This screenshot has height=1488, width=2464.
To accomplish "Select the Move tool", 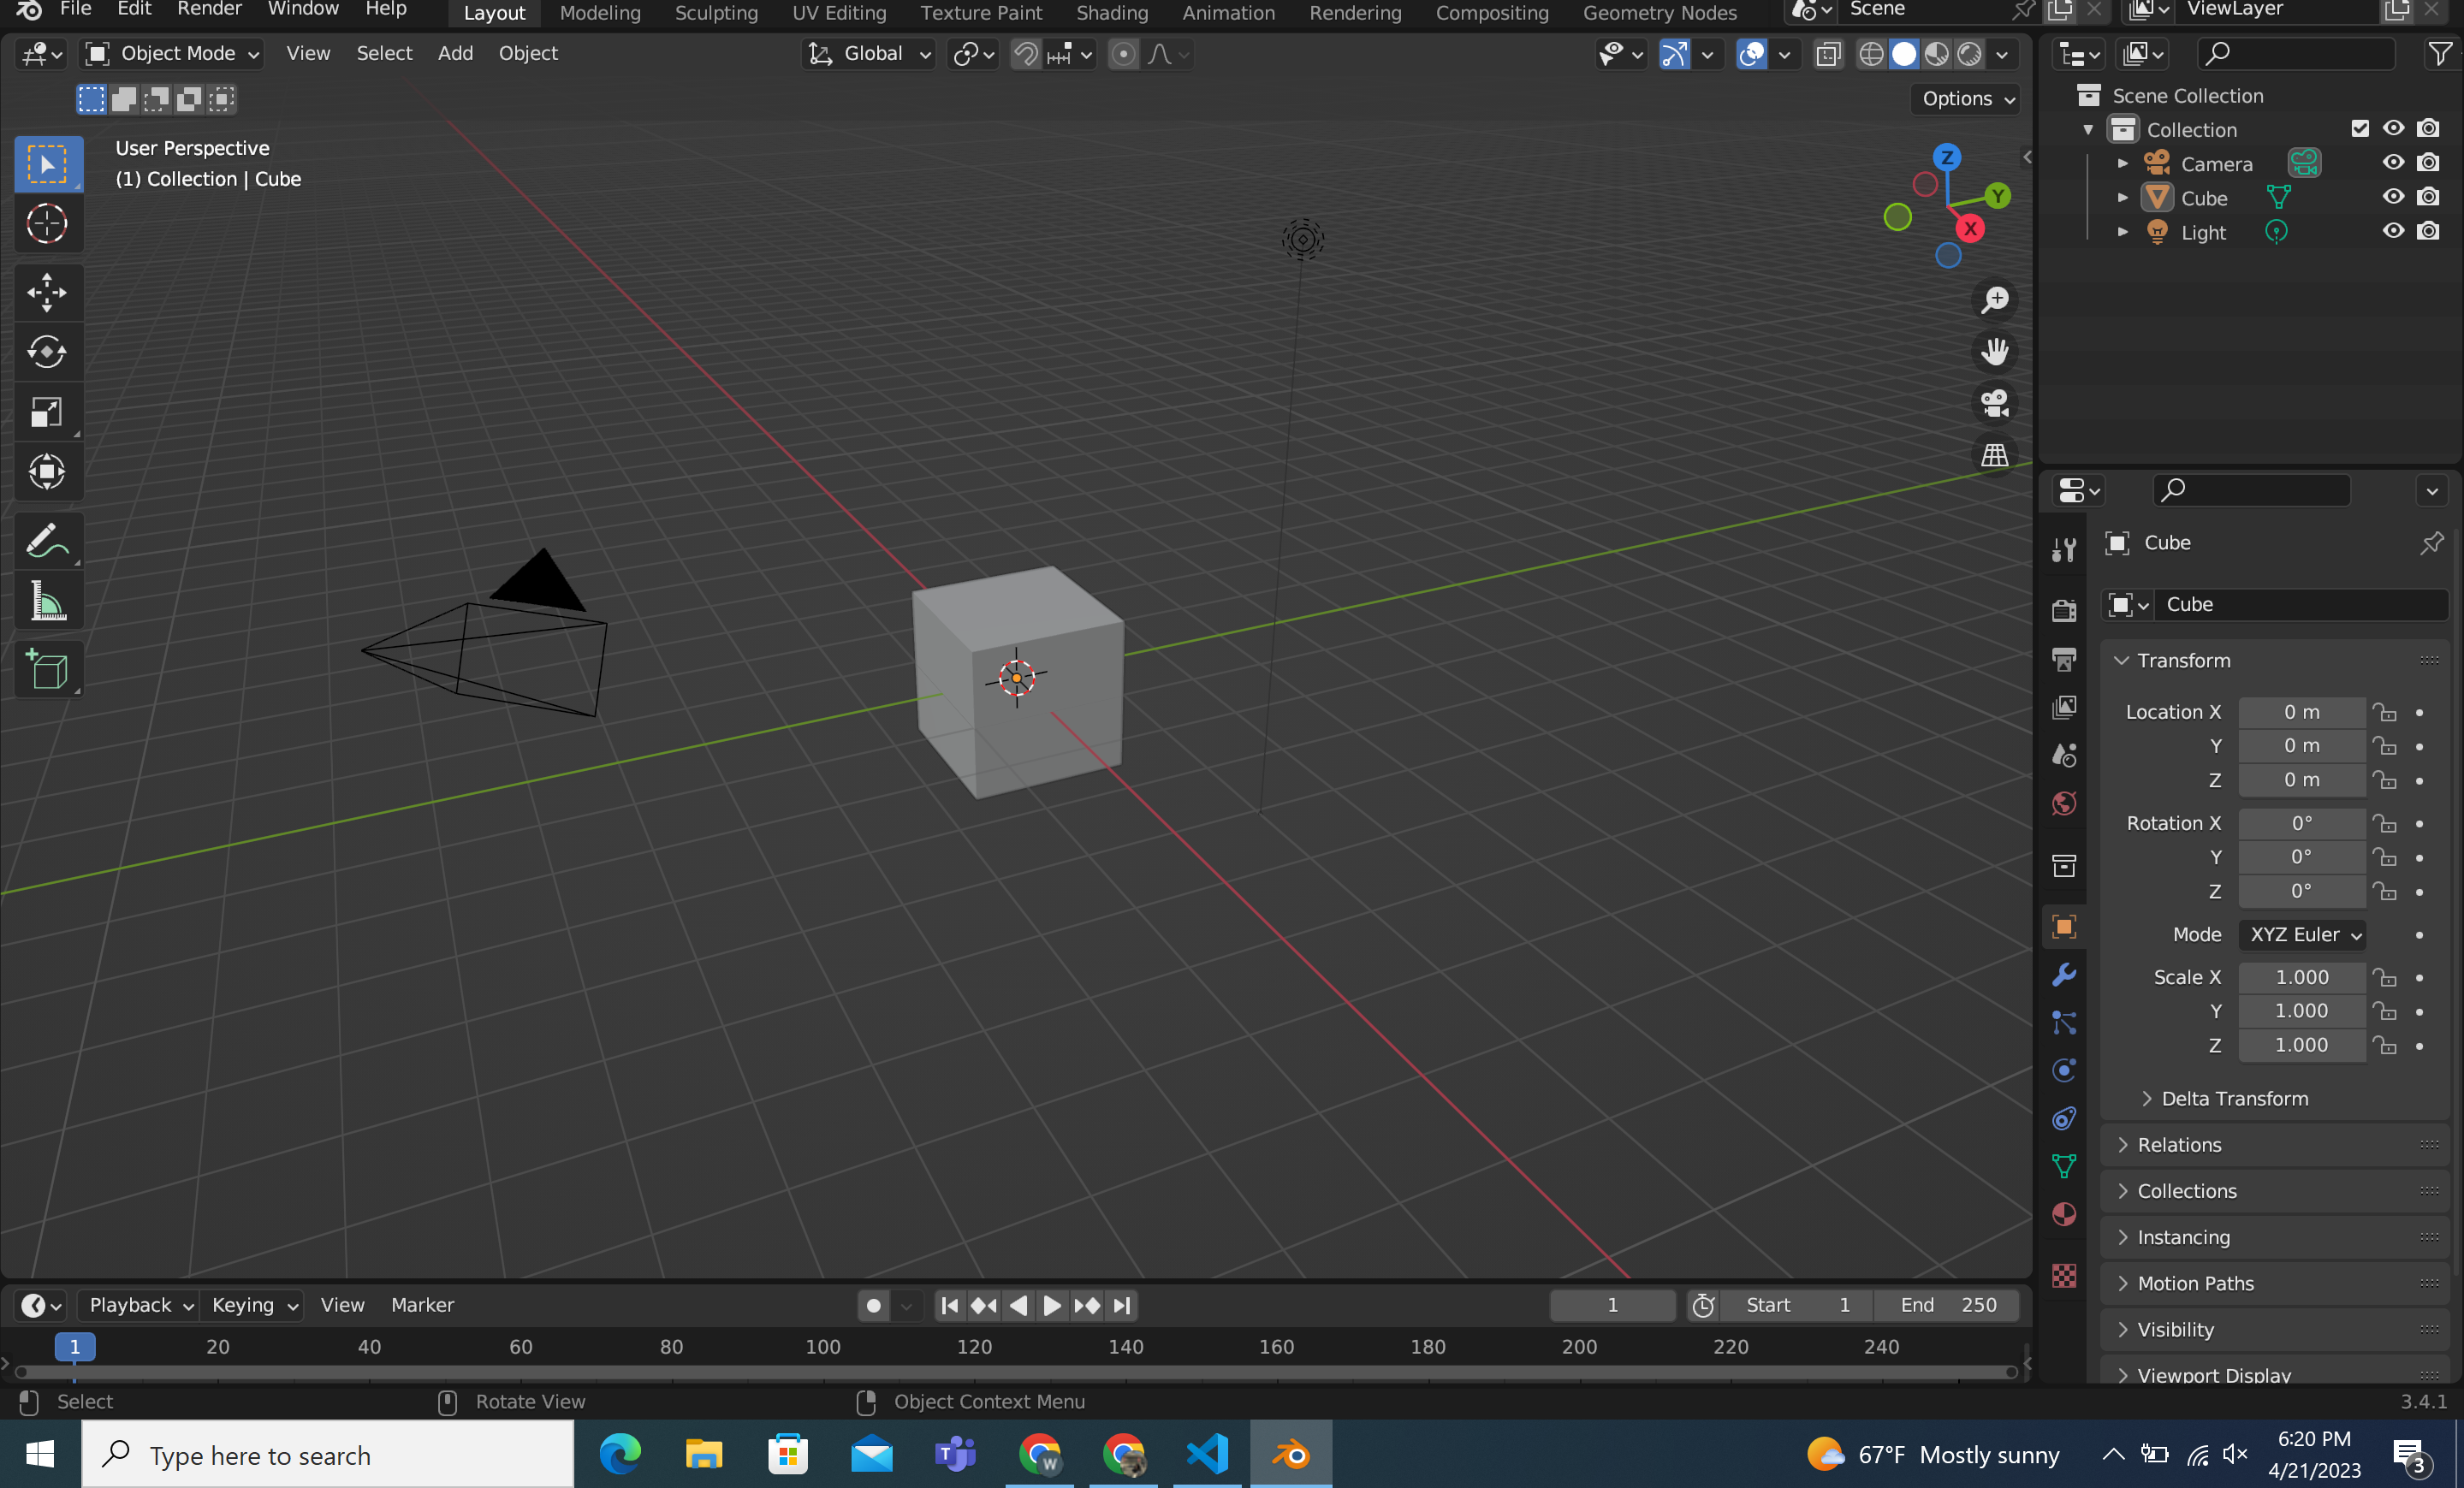I will [47, 292].
